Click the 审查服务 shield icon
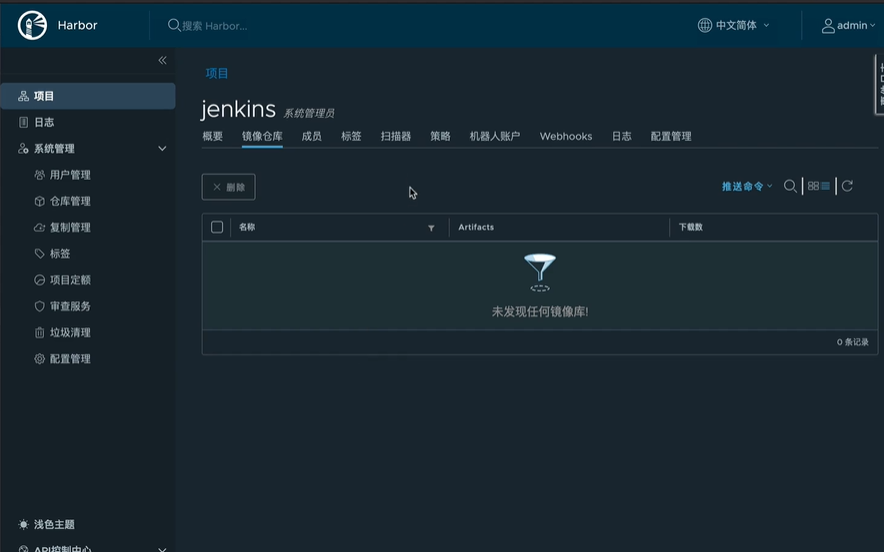 pos(39,306)
